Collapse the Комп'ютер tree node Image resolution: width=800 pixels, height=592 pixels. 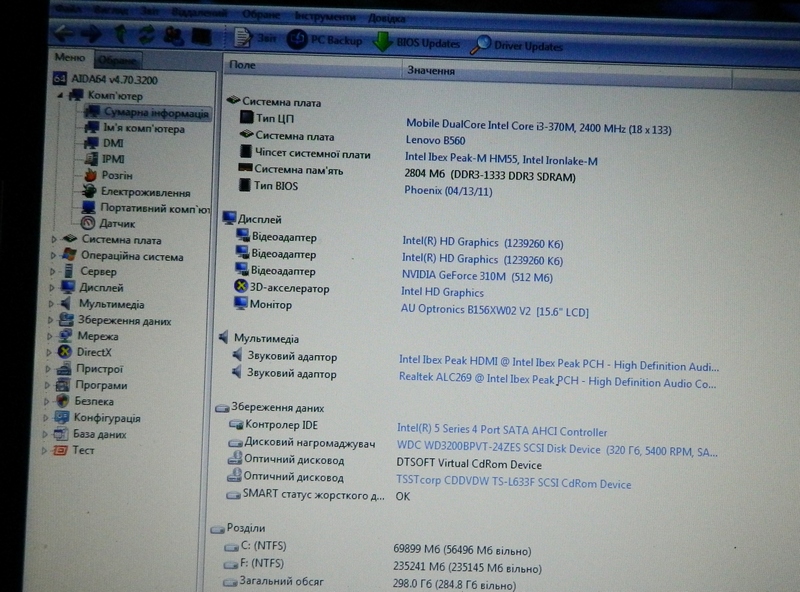(60, 96)
